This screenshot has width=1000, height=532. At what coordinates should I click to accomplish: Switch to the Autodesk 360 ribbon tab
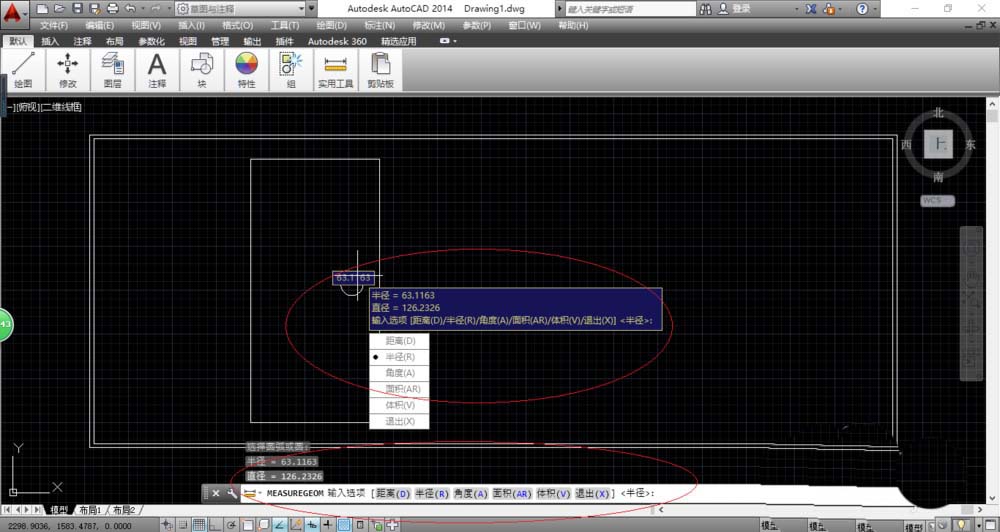tap(337, 41)
